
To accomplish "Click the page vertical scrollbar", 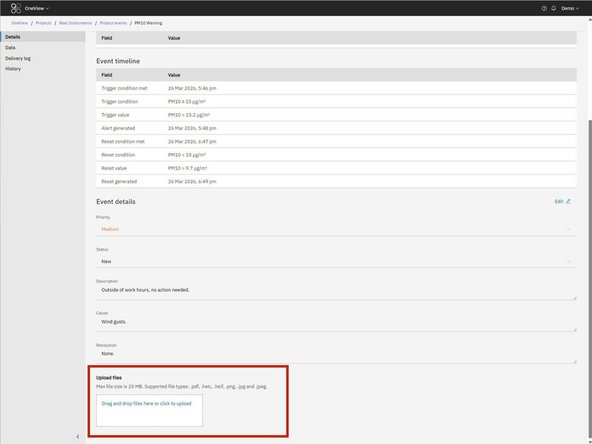I will click(x=589, y=279).
